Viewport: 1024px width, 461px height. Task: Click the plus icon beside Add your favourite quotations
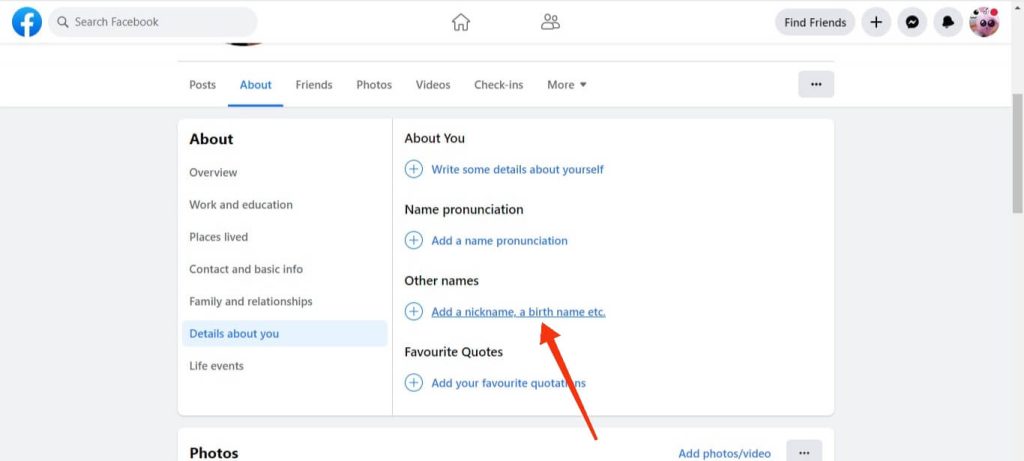[x=413, y=383]
